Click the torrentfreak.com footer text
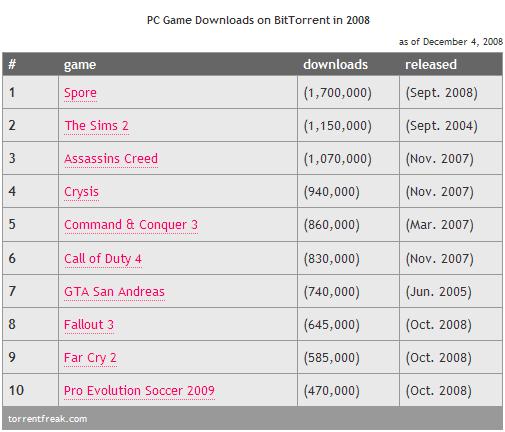 tap(47, 419)
